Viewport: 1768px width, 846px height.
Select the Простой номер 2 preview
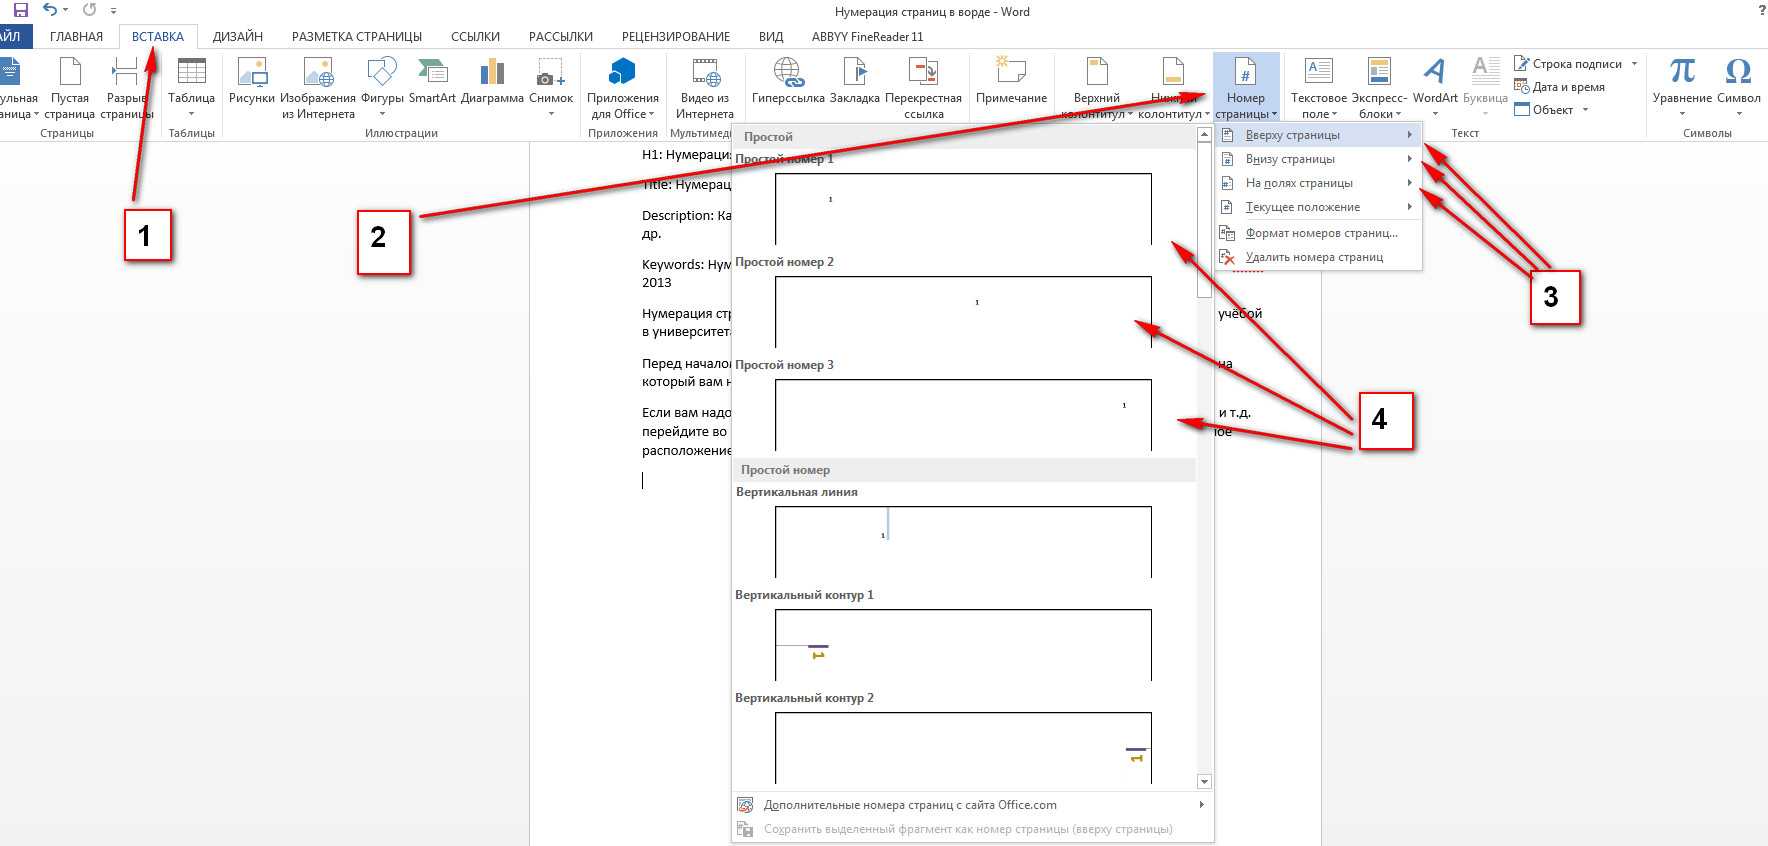[963, 311]
